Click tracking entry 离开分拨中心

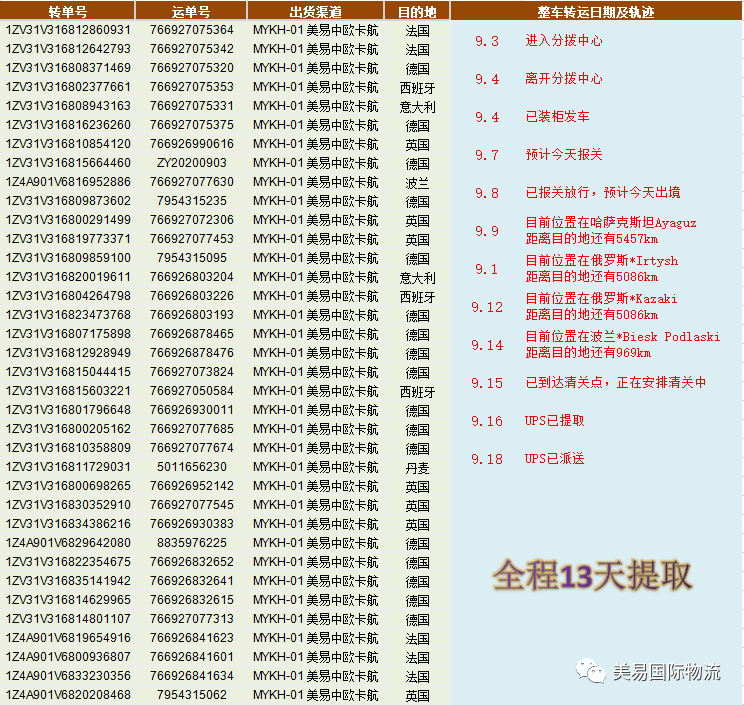[564, 78]
